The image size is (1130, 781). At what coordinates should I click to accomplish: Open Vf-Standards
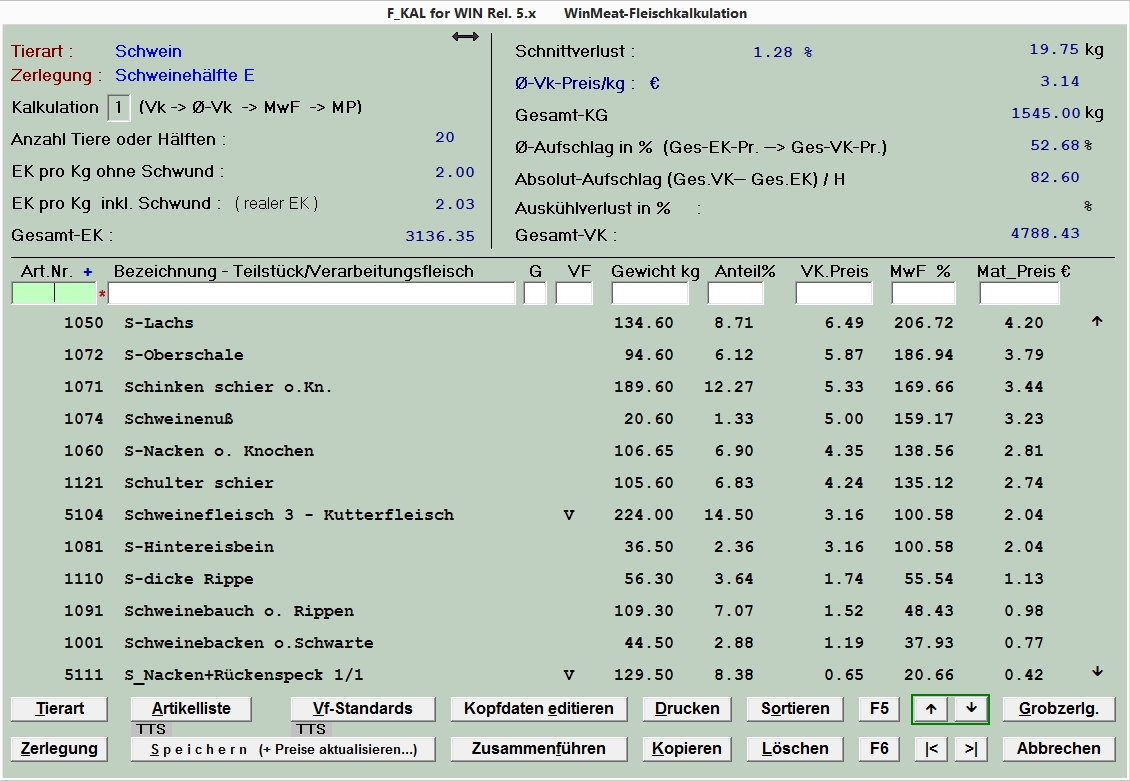[362, 709]
